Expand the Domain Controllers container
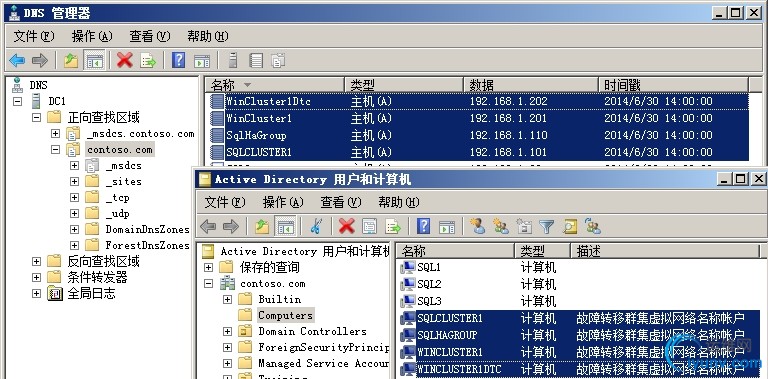The height and width of the screenshot is (379, 768). tap(227, 332)
